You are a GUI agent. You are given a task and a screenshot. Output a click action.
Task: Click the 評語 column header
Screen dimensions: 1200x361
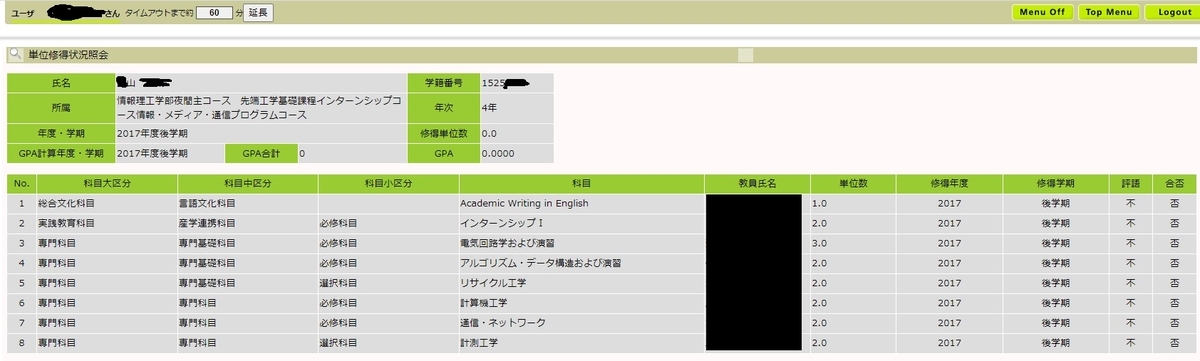1131,184
